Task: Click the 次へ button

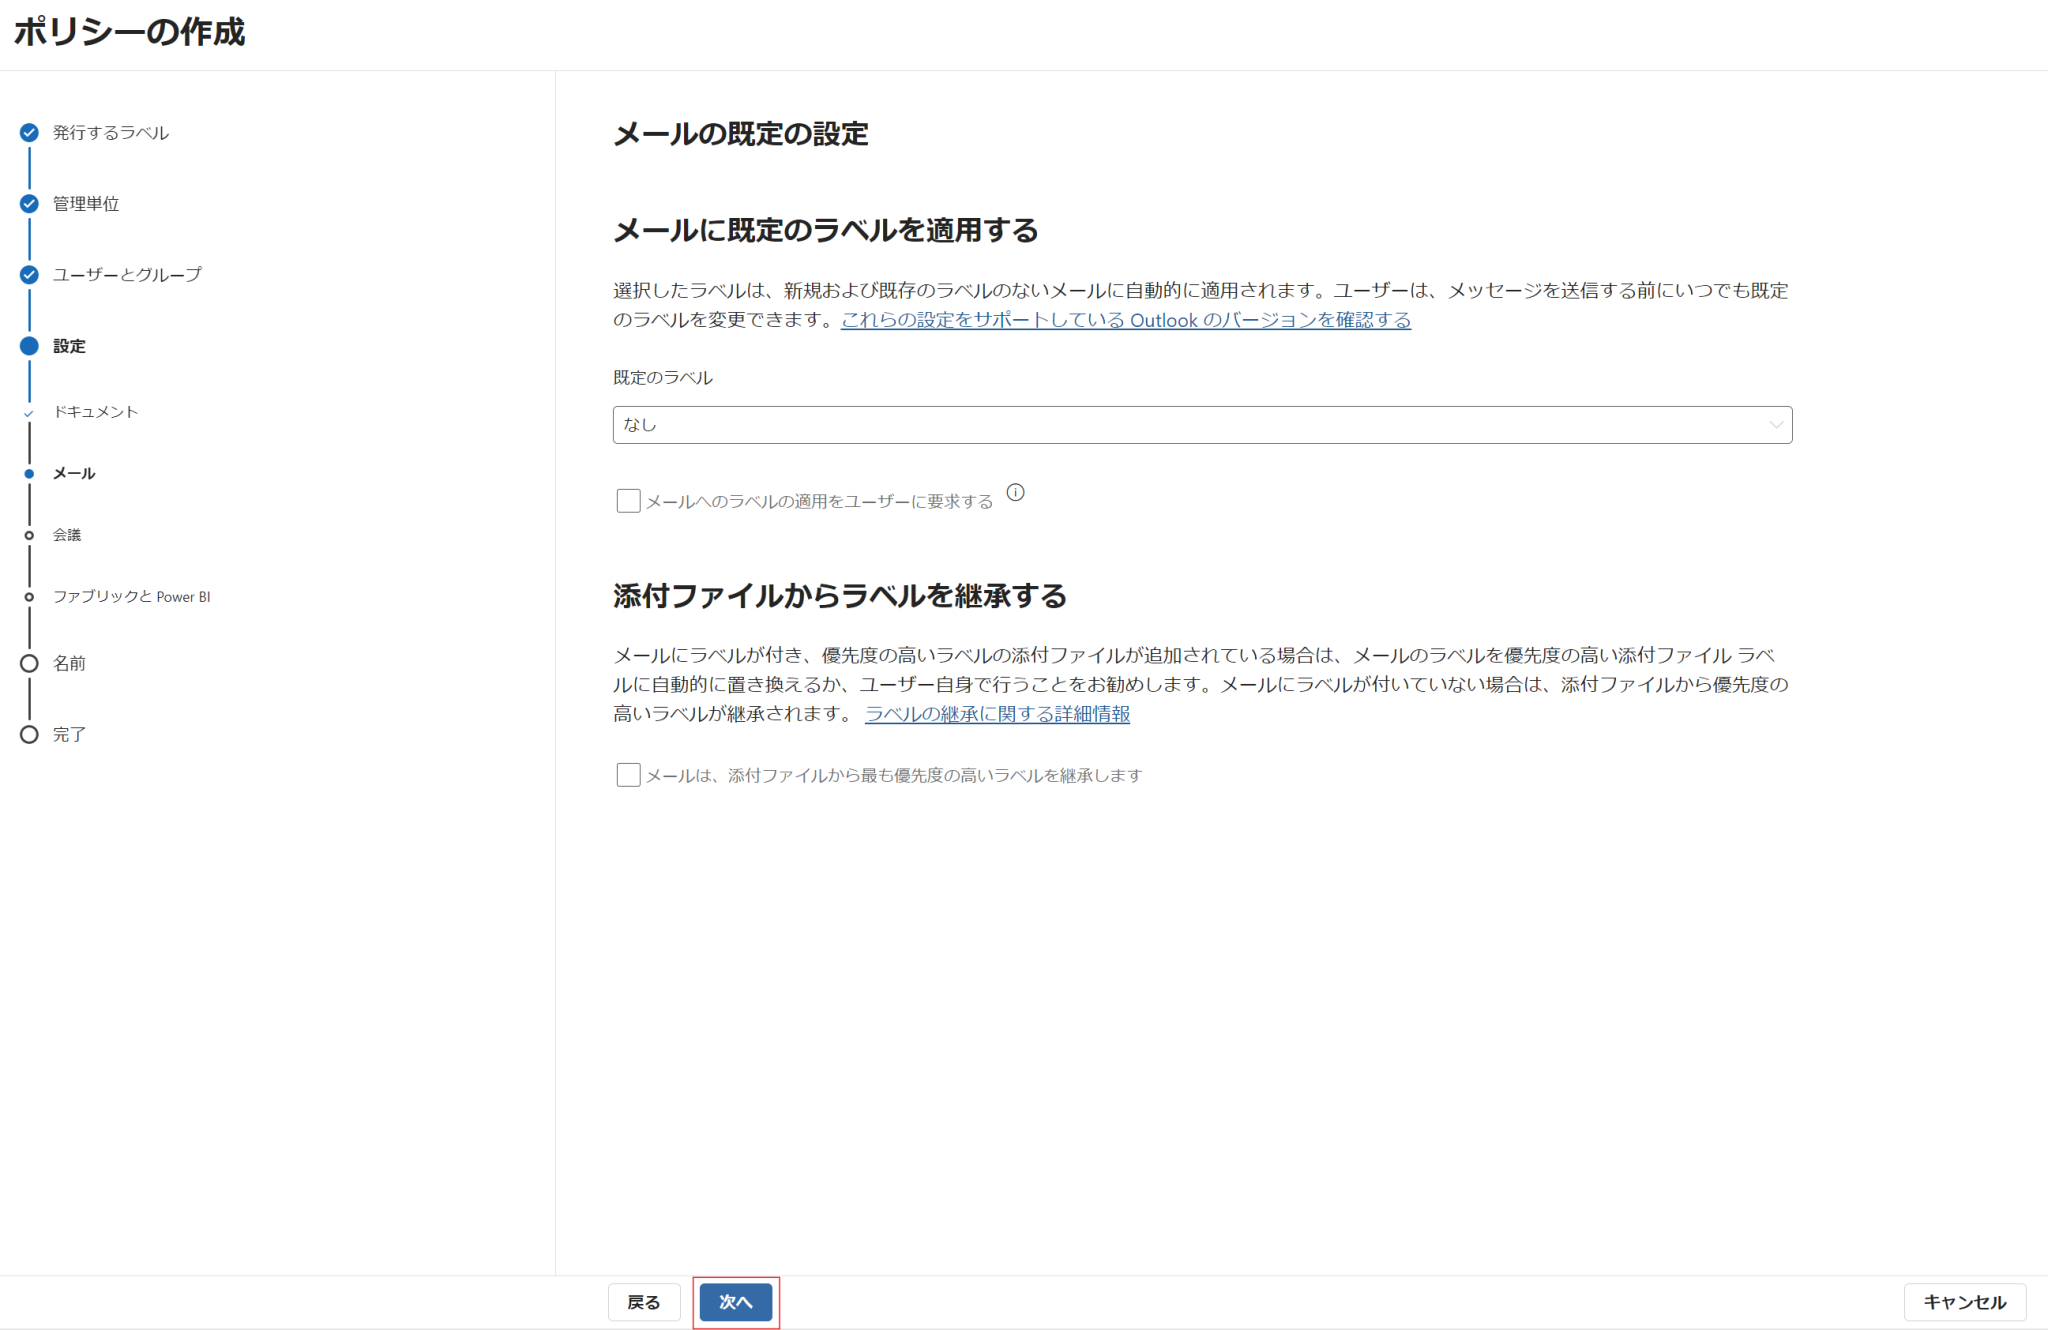Action: coord(735,1301)
